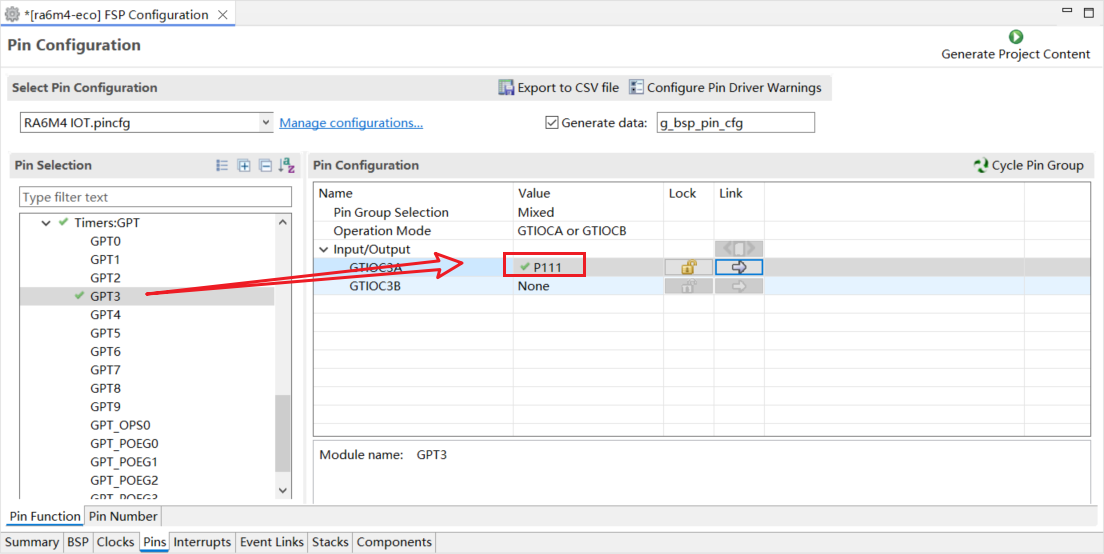Switch to the Pin Number tab
The image size is (1104, 554).
coord(123,516)
